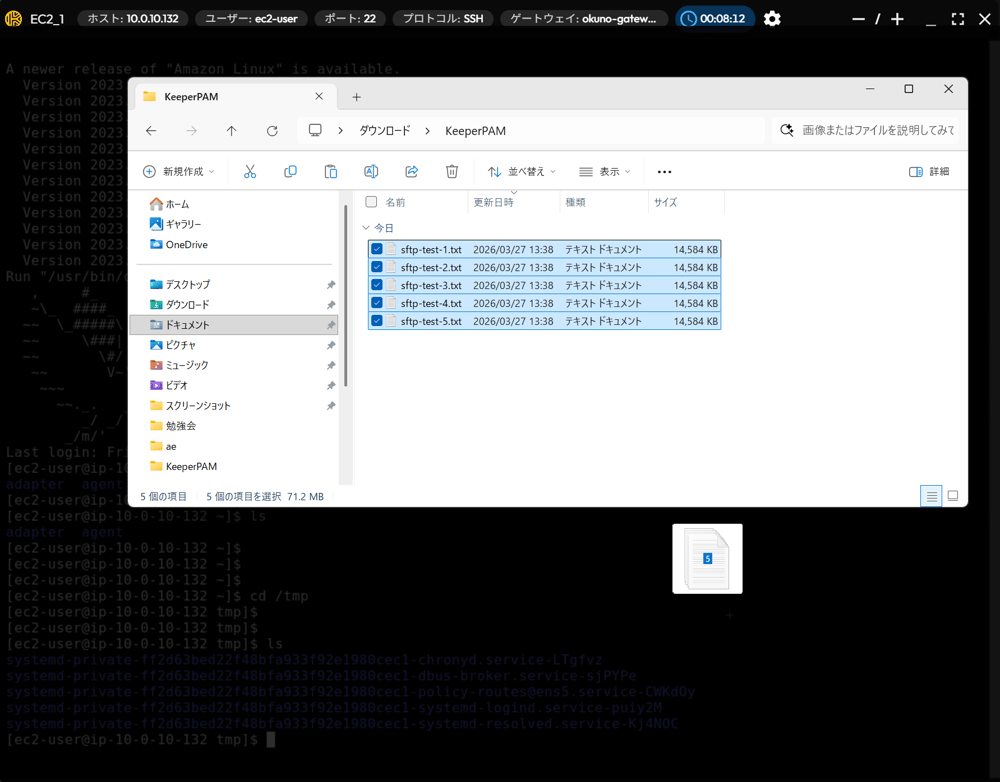Uncheck the sftp-test-3.txt checkbox

pyautogui.click(x=377, y=286)
